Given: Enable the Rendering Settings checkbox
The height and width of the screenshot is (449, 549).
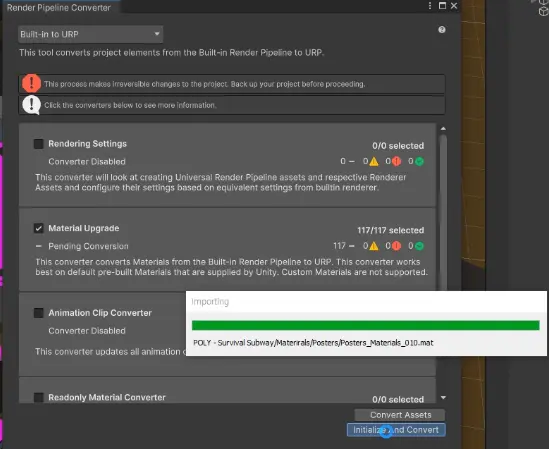Looking at the screenshot, I should (39, 144).
